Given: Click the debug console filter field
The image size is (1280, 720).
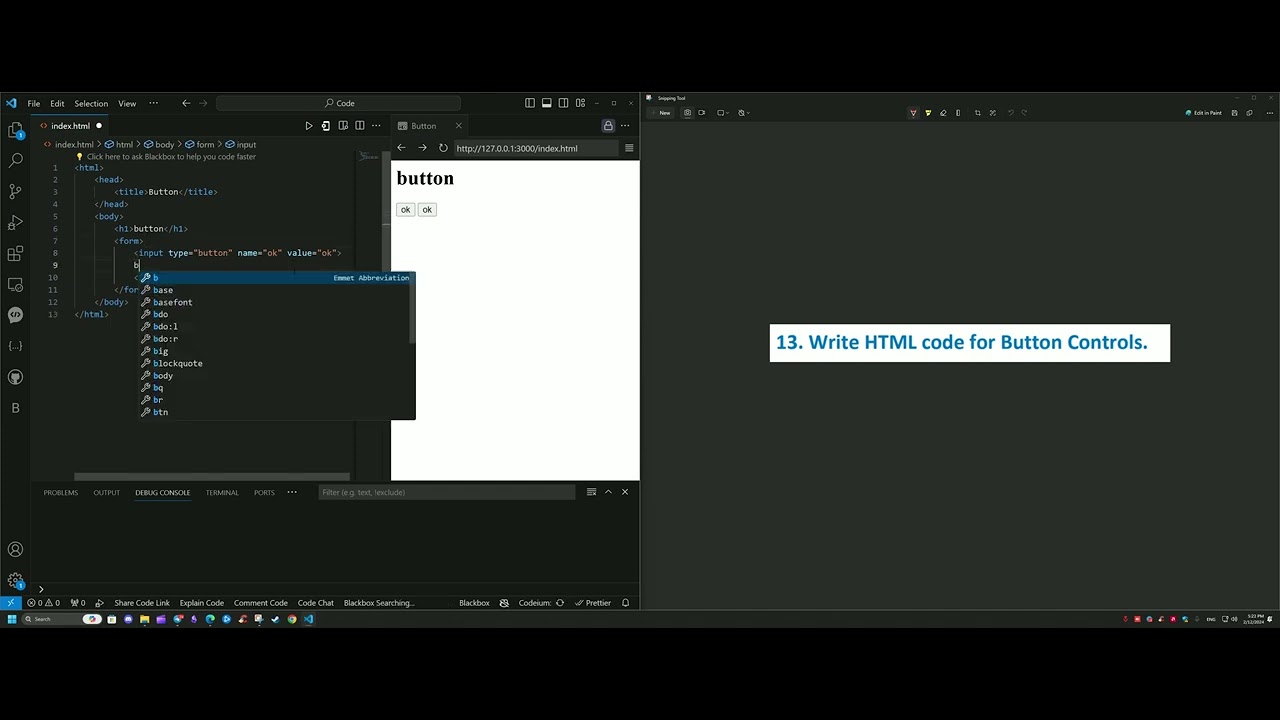Looking at the screenshot, I should point(446,492).
